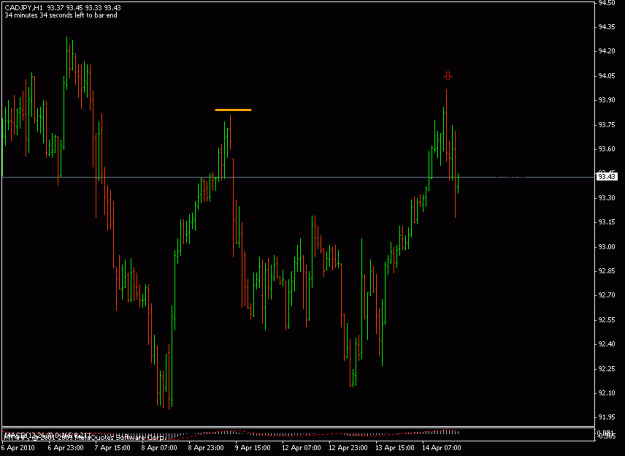
Task: Click the 92.25 price scale label
Action: [605, 369]
